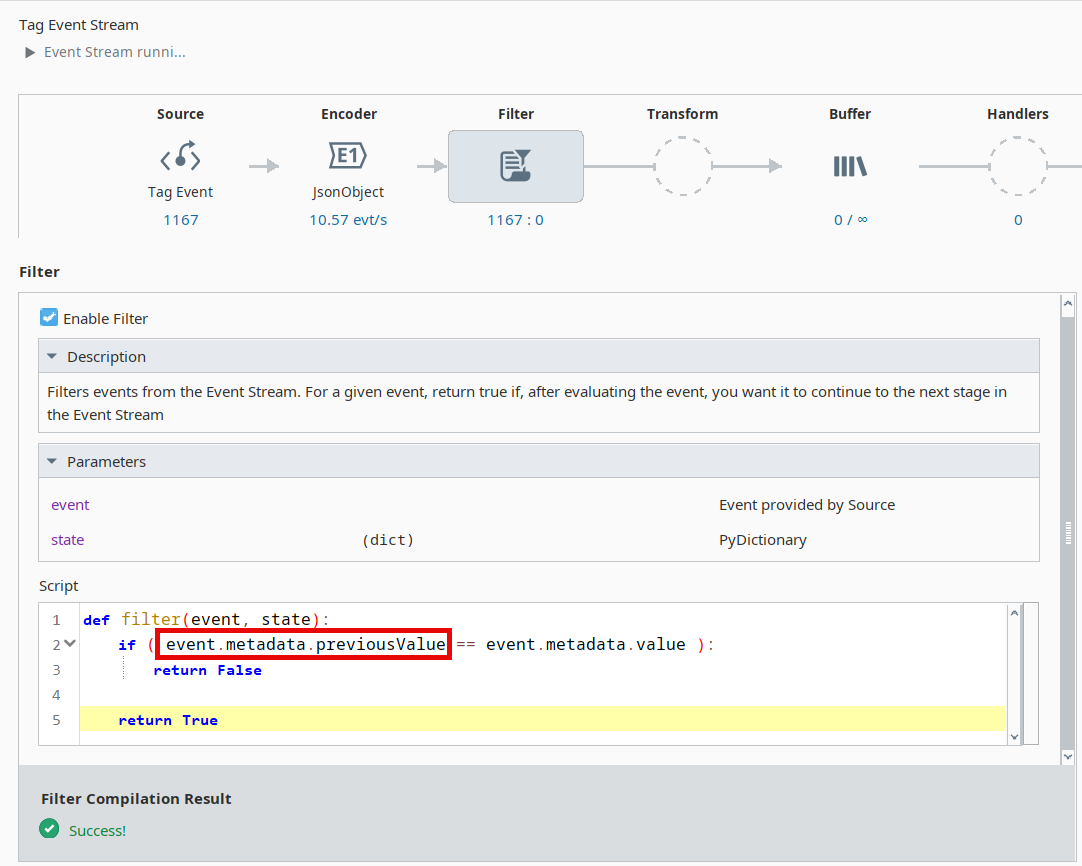This screenshot has width=1082, height=866.
Task: Expand the Event Stream running status triangle
Action: (30, 52)
